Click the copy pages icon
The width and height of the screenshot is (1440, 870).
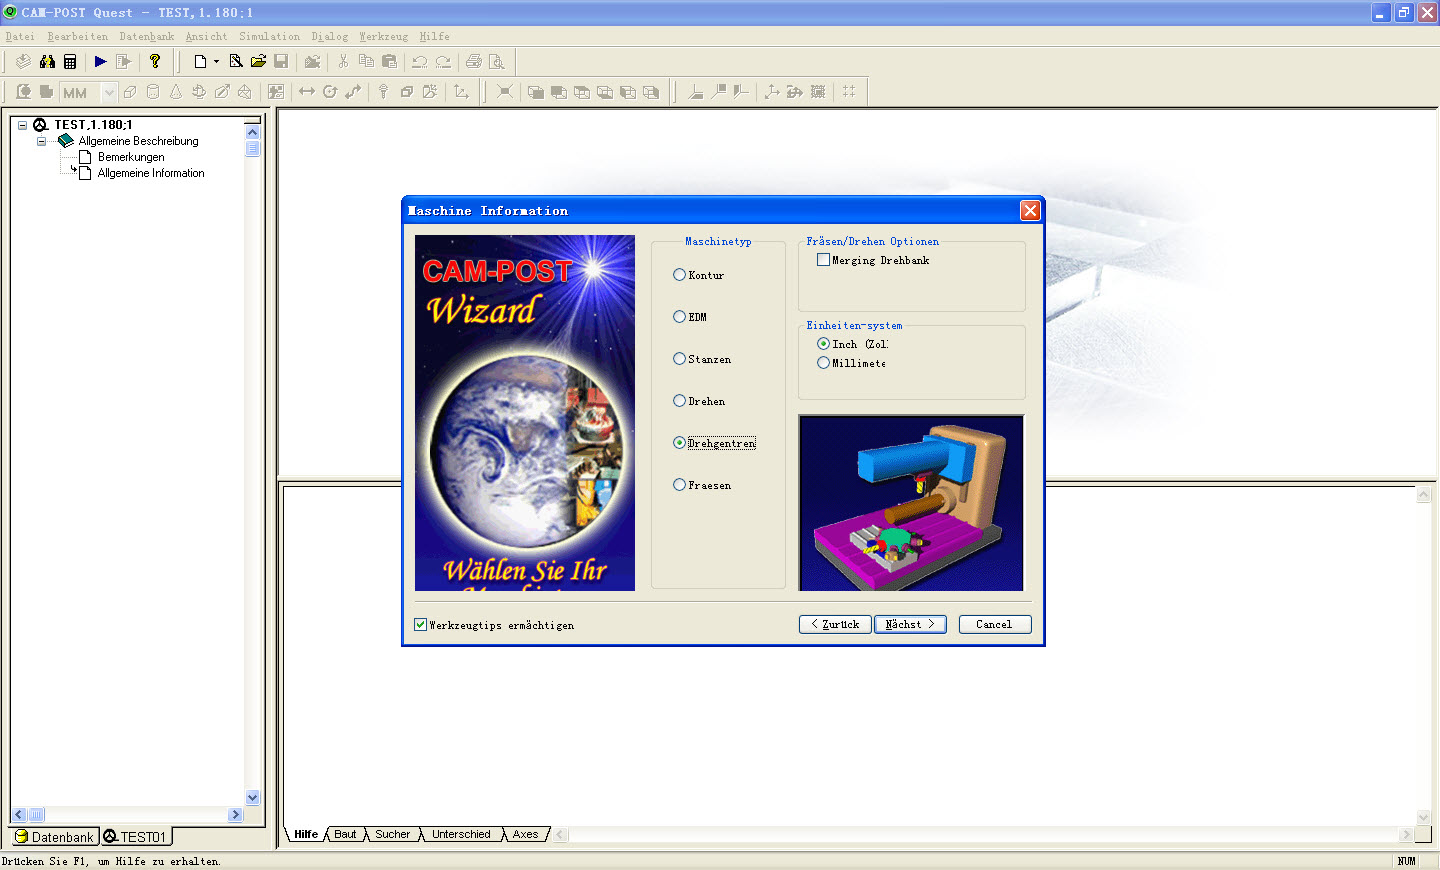(366, 61)
